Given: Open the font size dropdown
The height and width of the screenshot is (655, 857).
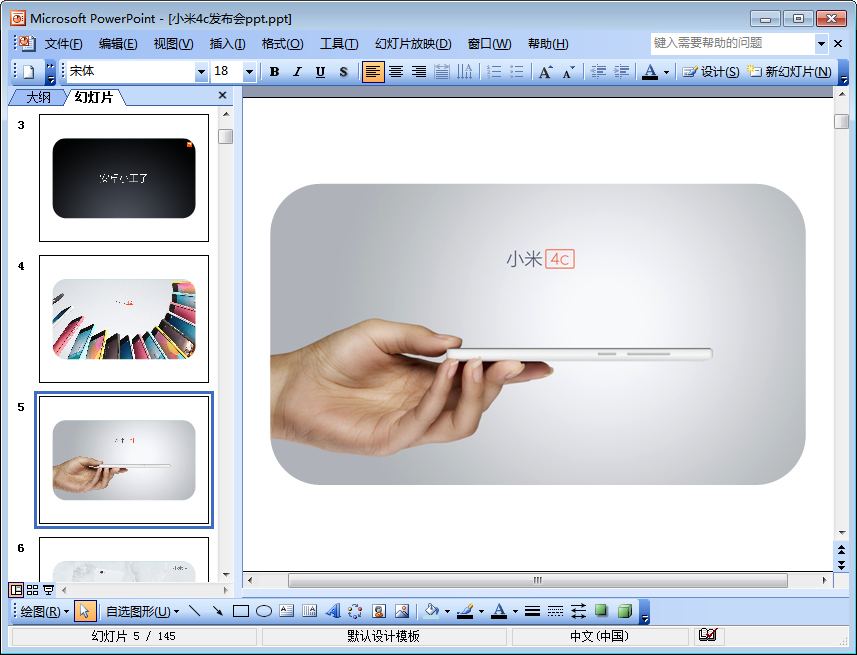Looking at the screenshot, I should pos(249,72).
